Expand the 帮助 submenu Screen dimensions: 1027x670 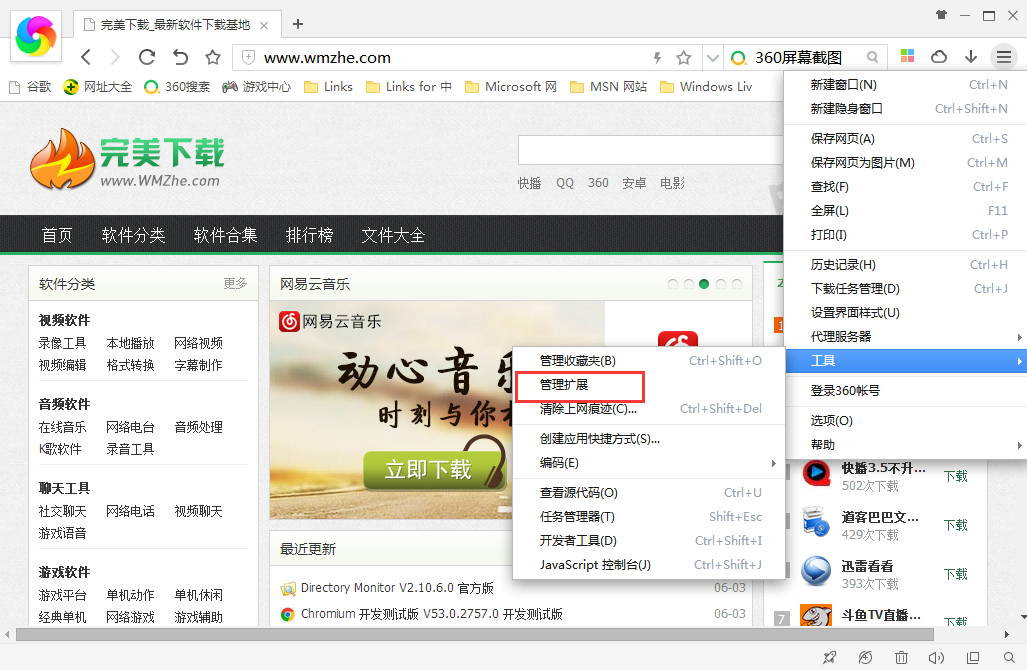[x=906, y=445]
